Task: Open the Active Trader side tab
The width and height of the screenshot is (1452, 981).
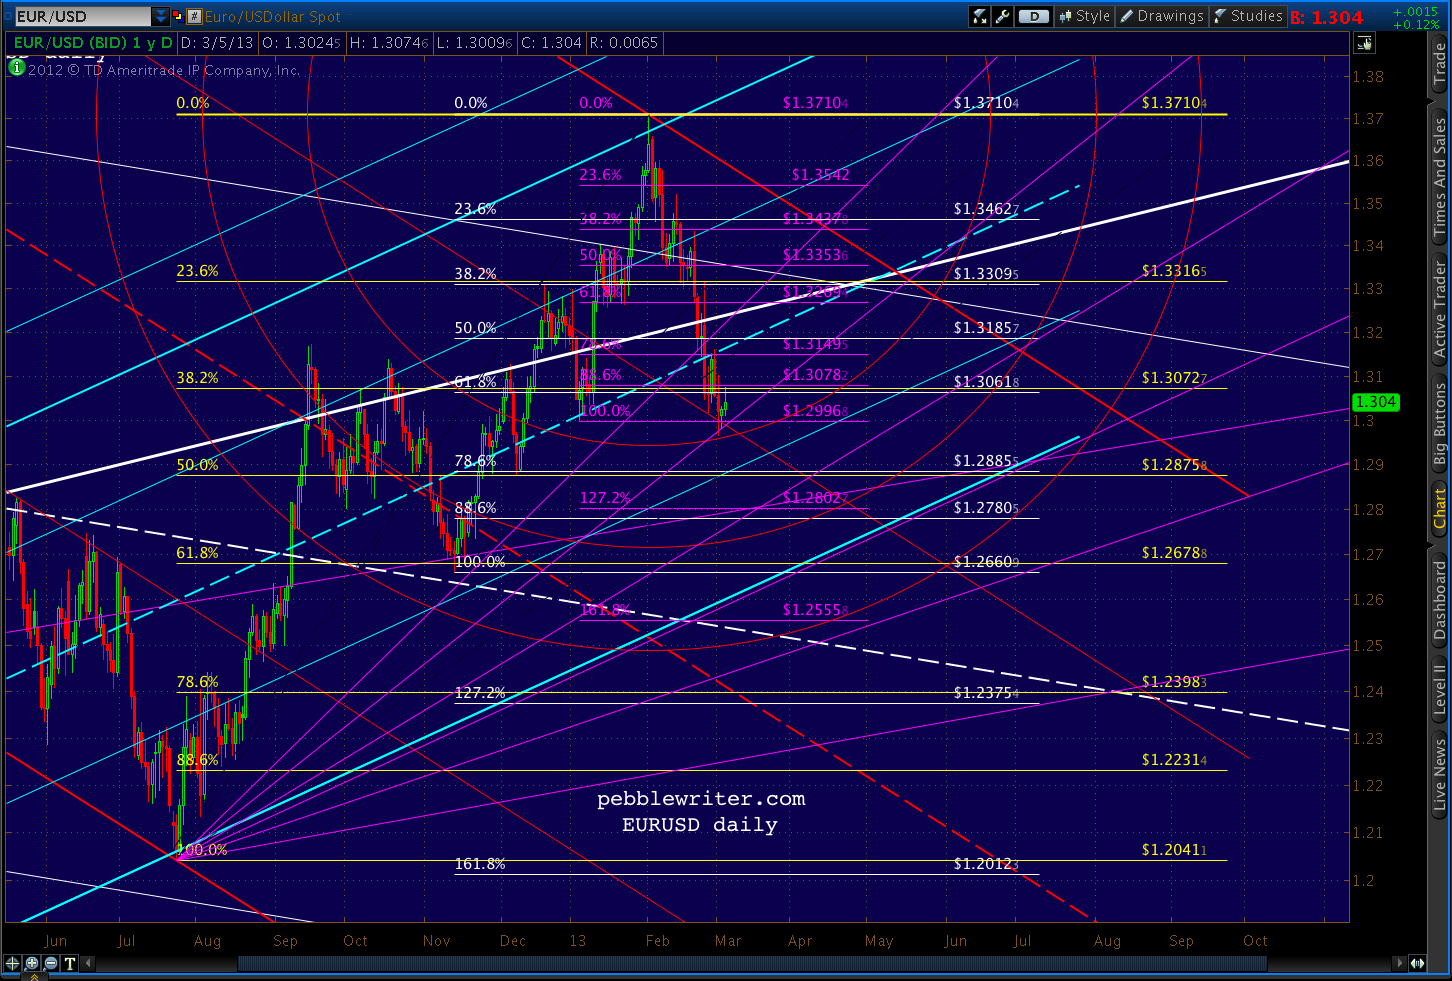Action: pos(1440,309)
